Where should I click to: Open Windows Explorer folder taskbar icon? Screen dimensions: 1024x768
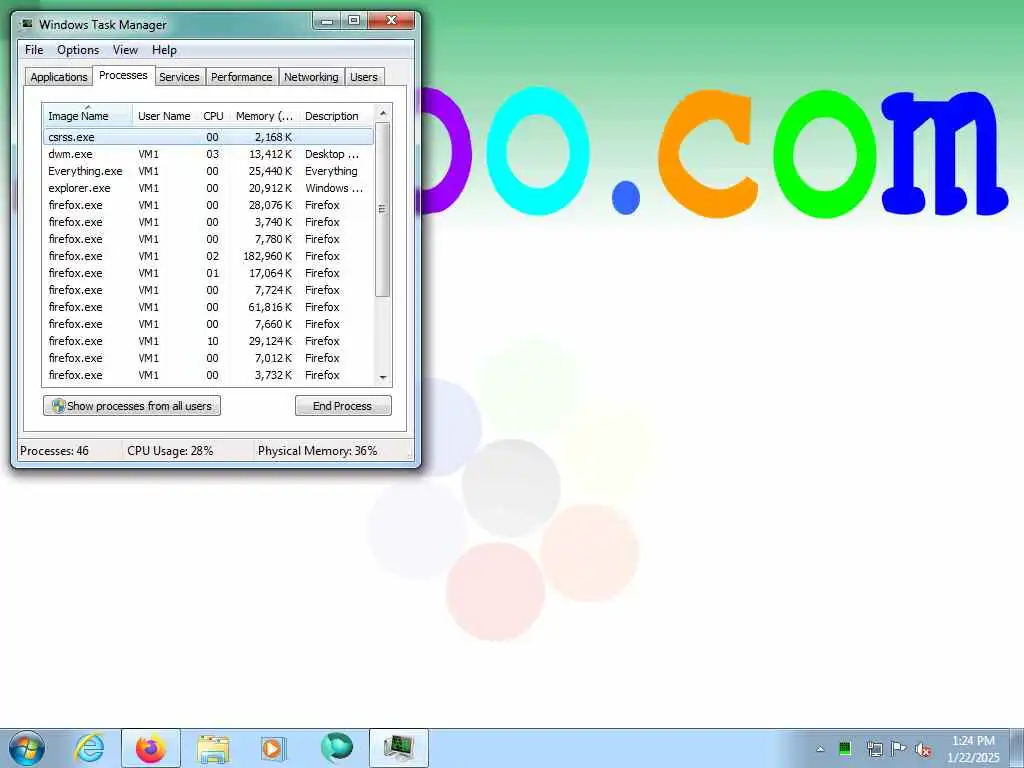[213, 748]
